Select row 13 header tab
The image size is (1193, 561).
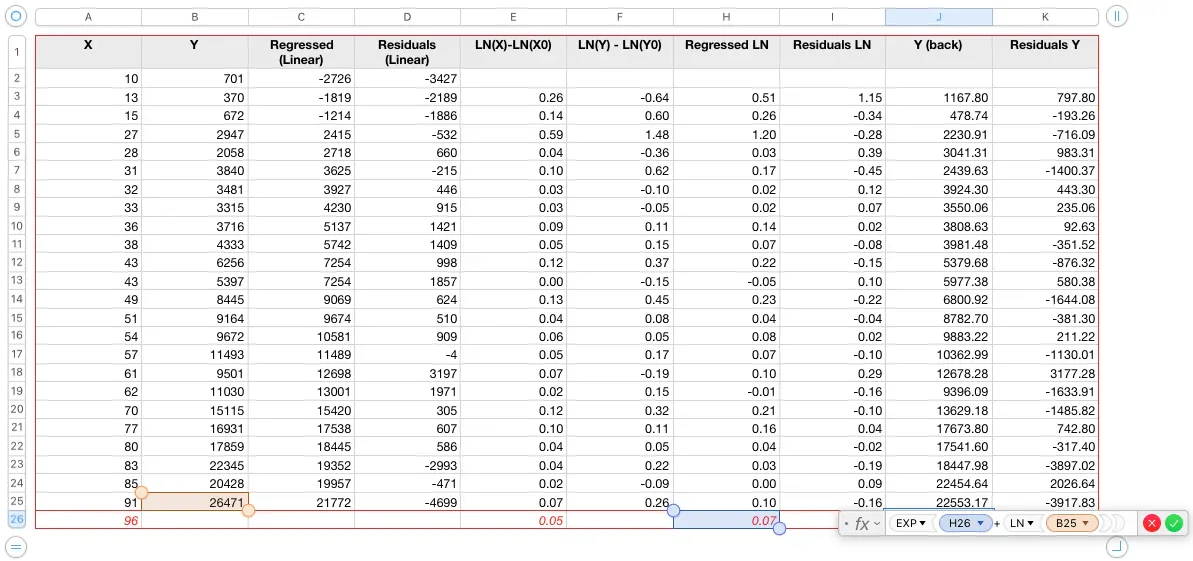pos(17,281)
